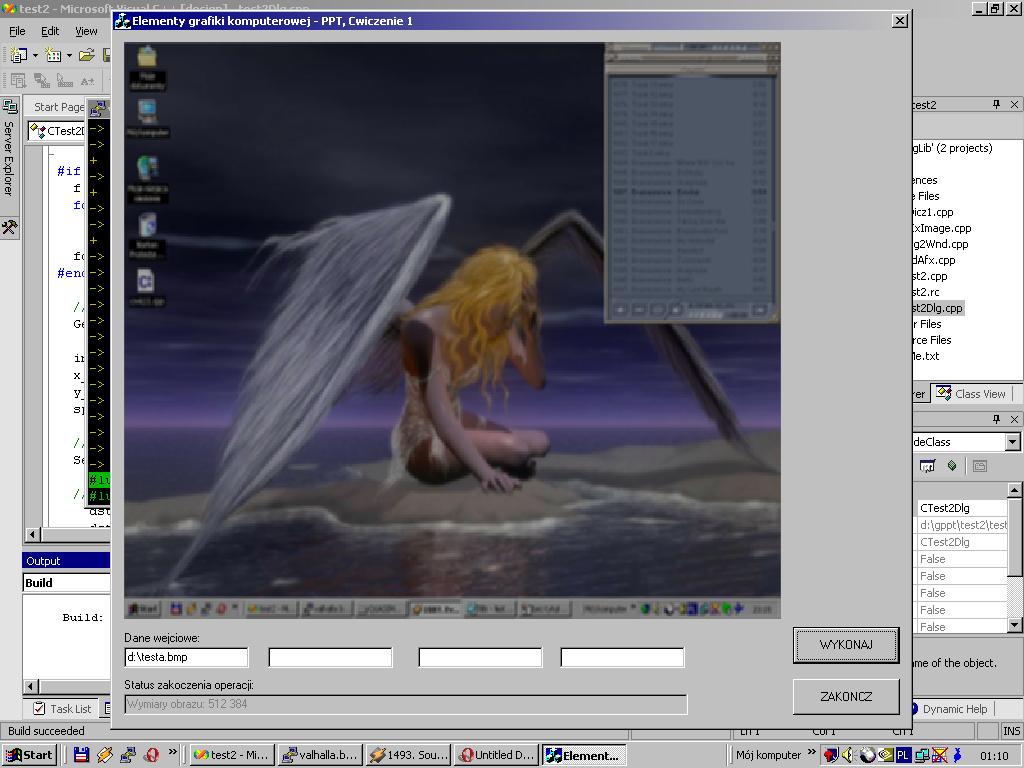Open the File menu
The height and width of the screenshot is (768, 1024).
[17, 31]
